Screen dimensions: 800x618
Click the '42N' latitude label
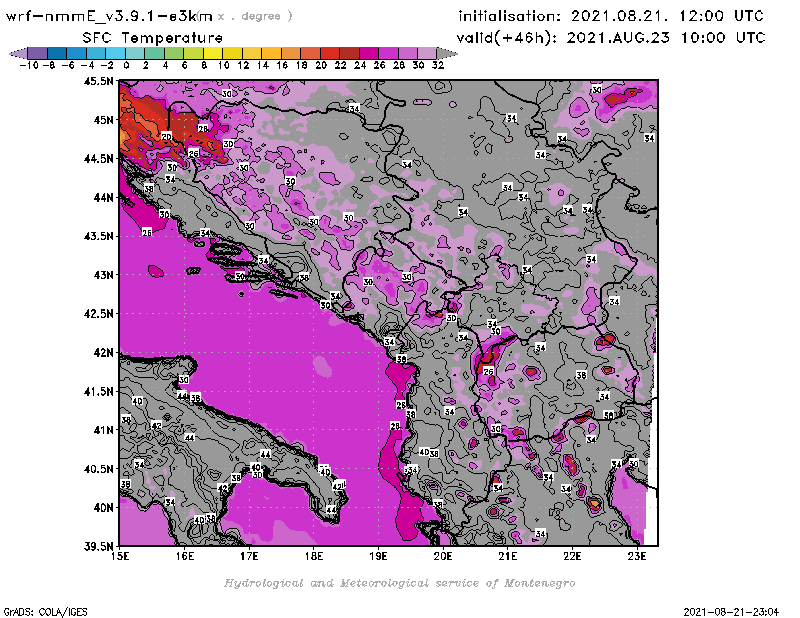104,353
